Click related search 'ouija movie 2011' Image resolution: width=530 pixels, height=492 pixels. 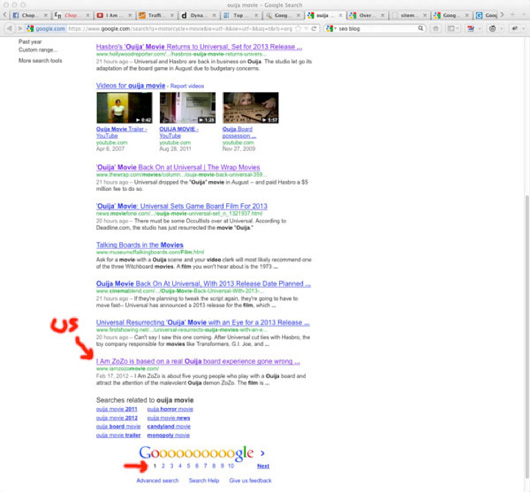[117, 409]
